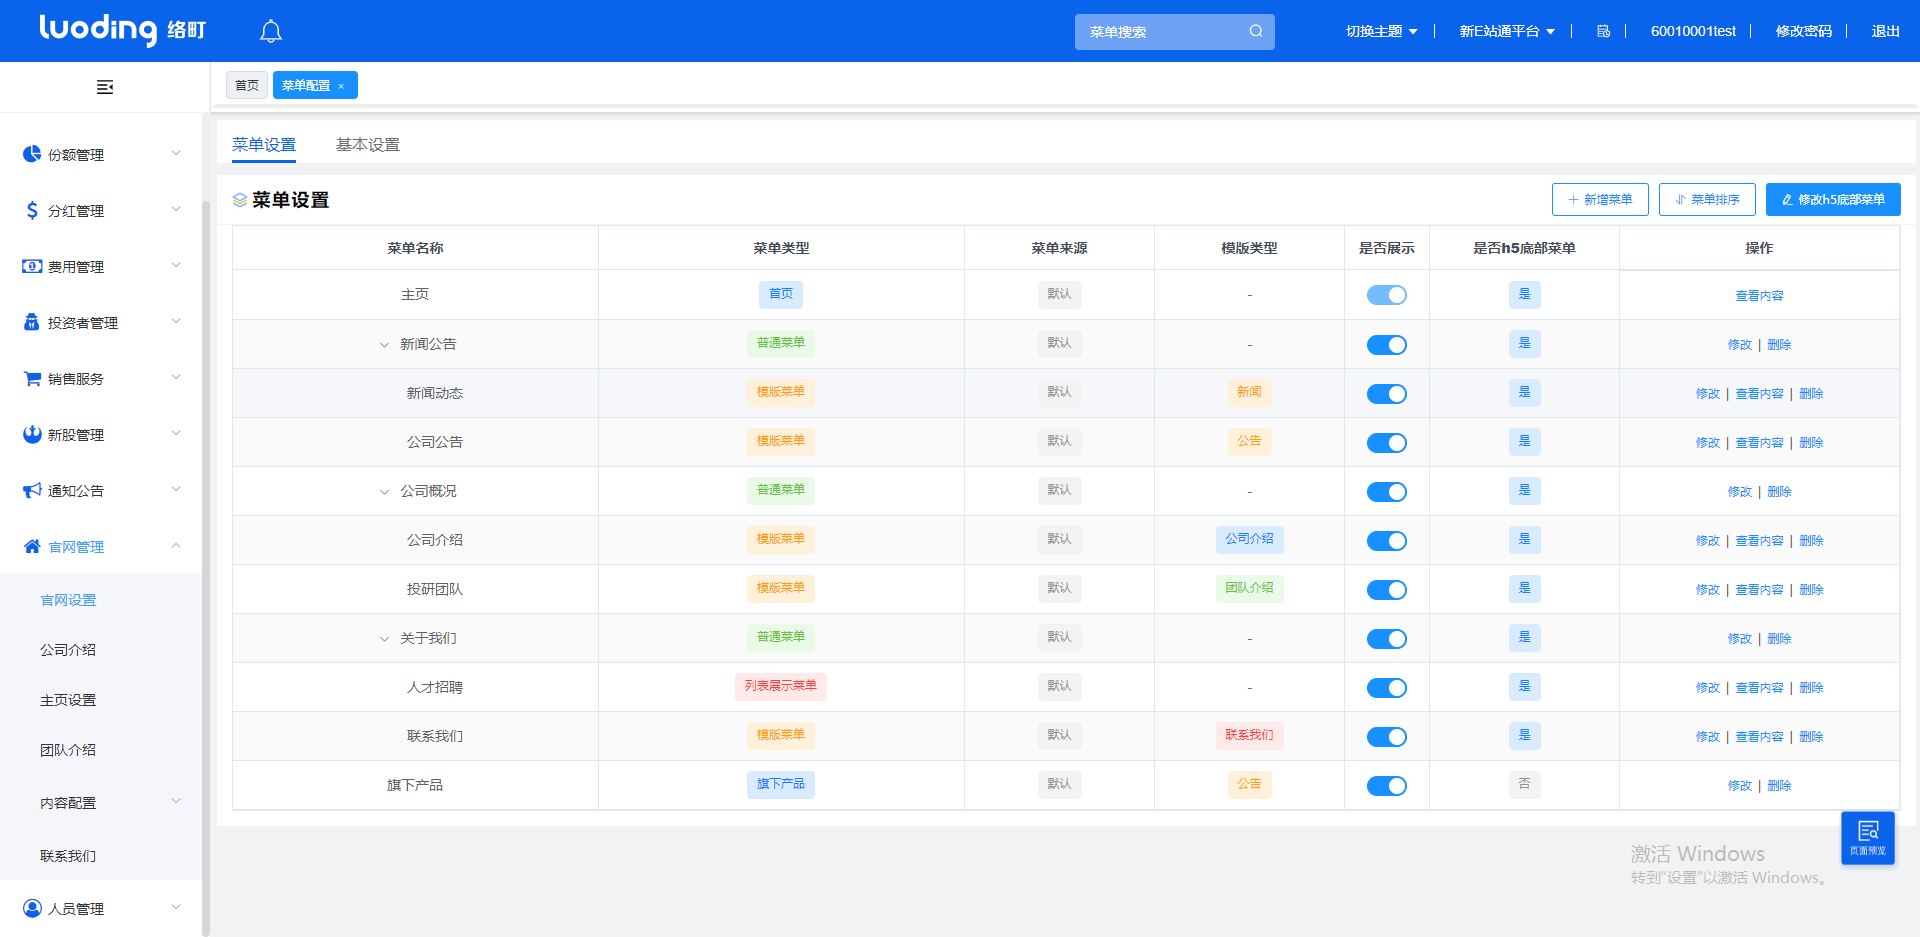The height and width of the screenshot is (937, 1920).
Task: Collapse 官网管理 sidebar chevron
Action: tap(176, 545)
